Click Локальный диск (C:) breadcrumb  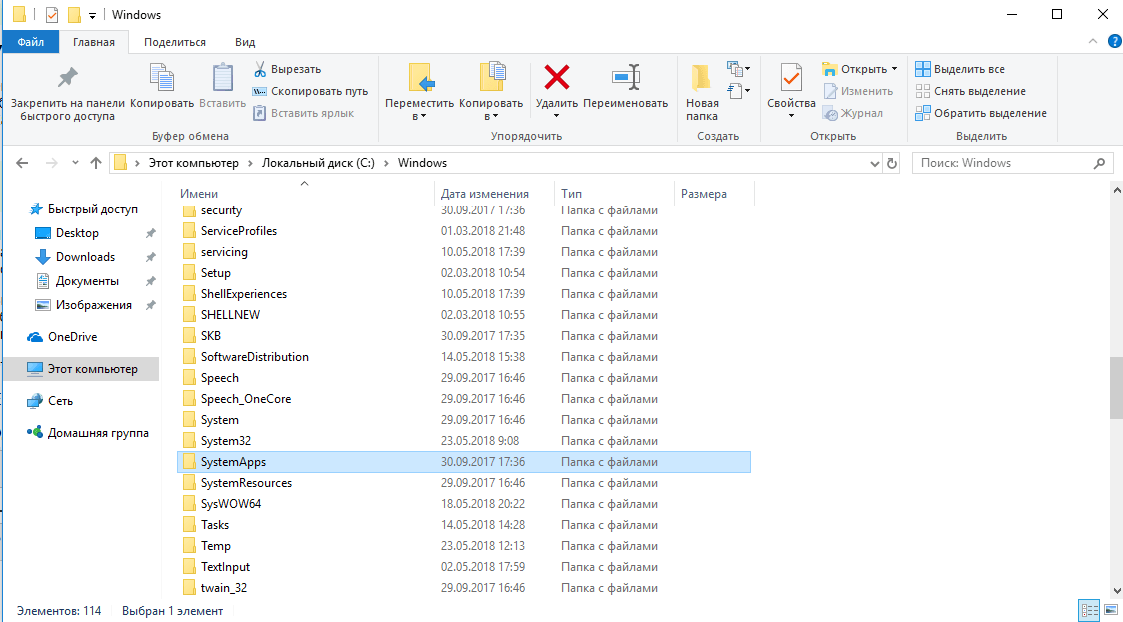[318, 163]
